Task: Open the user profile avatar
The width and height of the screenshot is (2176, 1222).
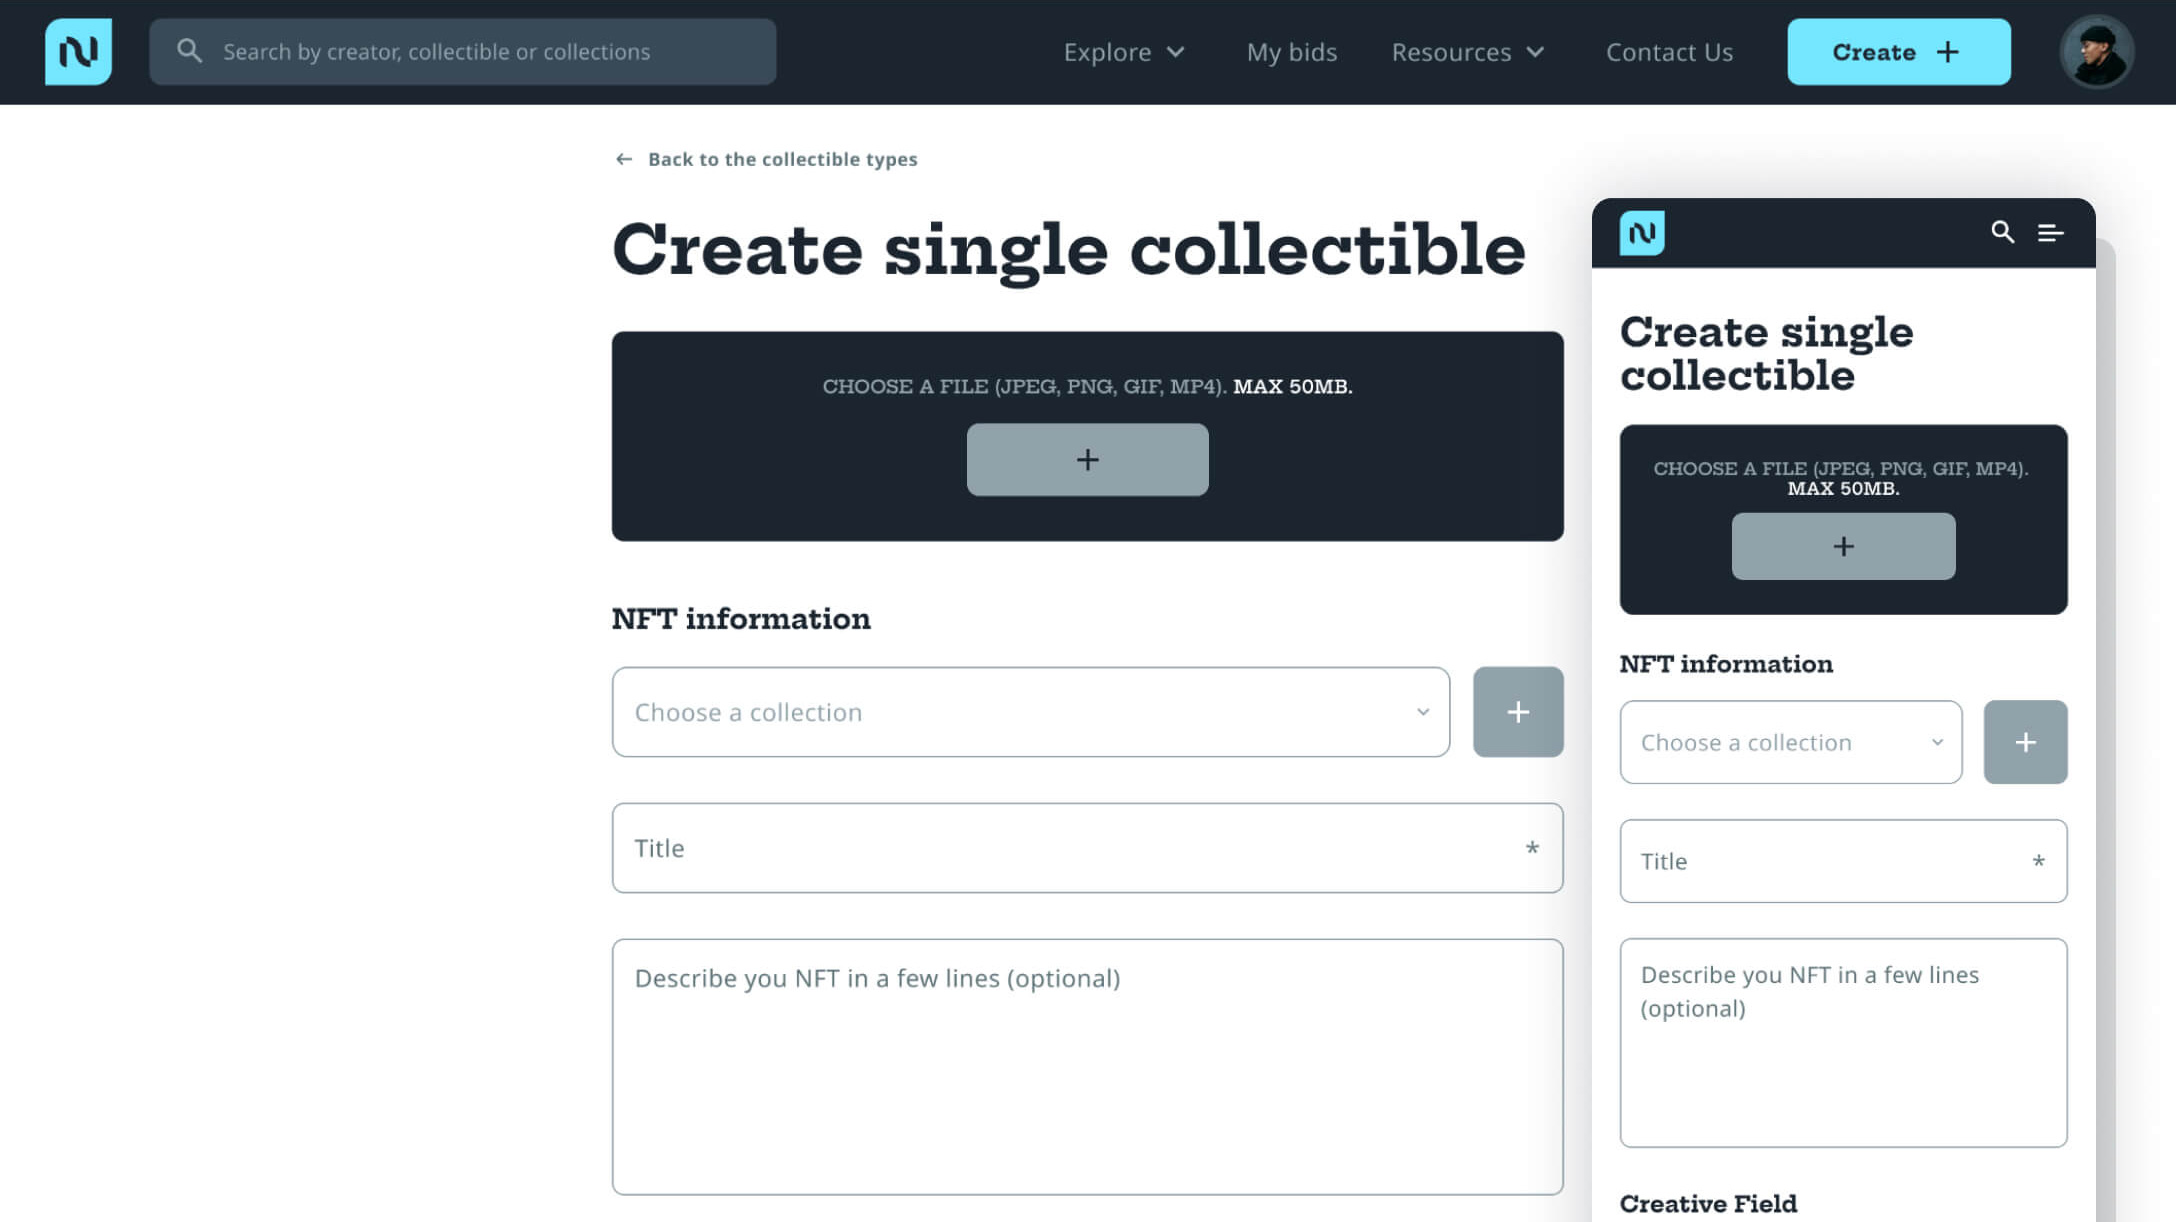Action: click(x=2096, y=52)
